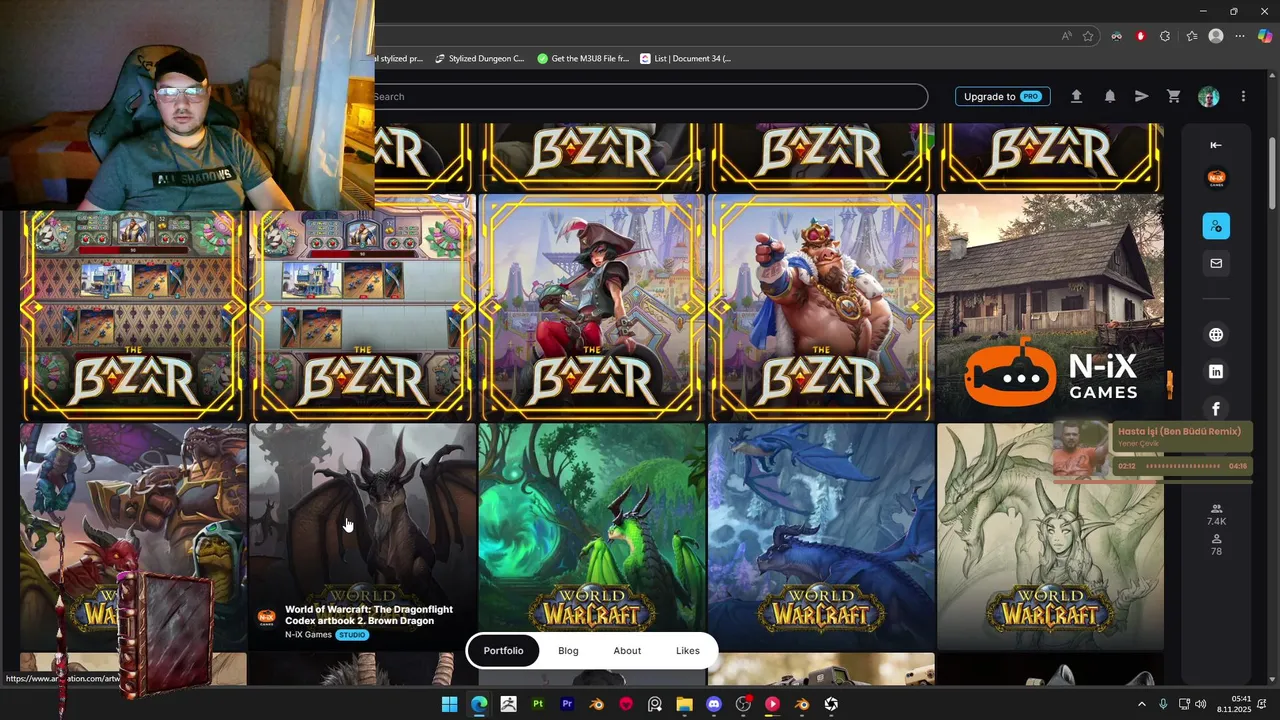Screen dimensions: 1280x720
Task: Open the ArtStation three-dot menu
Action: pos(1243,96)
